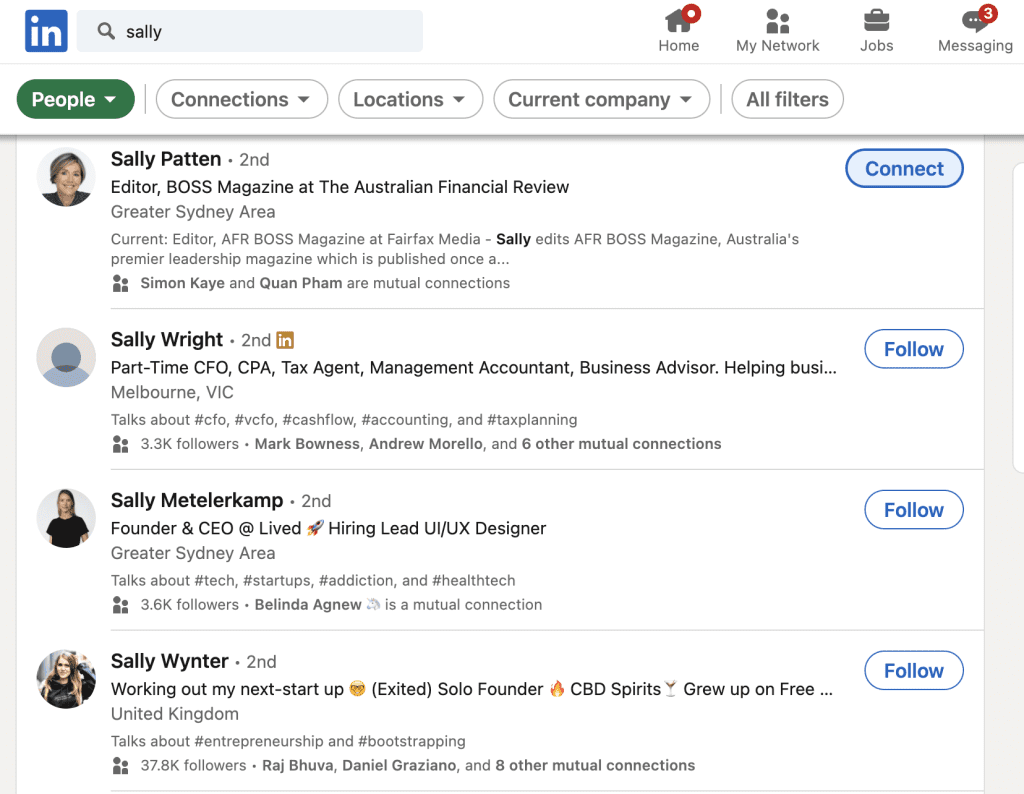Screen dimensions: 1024x794
Task: Go to Home via house icon
Action: coord(679,20)
